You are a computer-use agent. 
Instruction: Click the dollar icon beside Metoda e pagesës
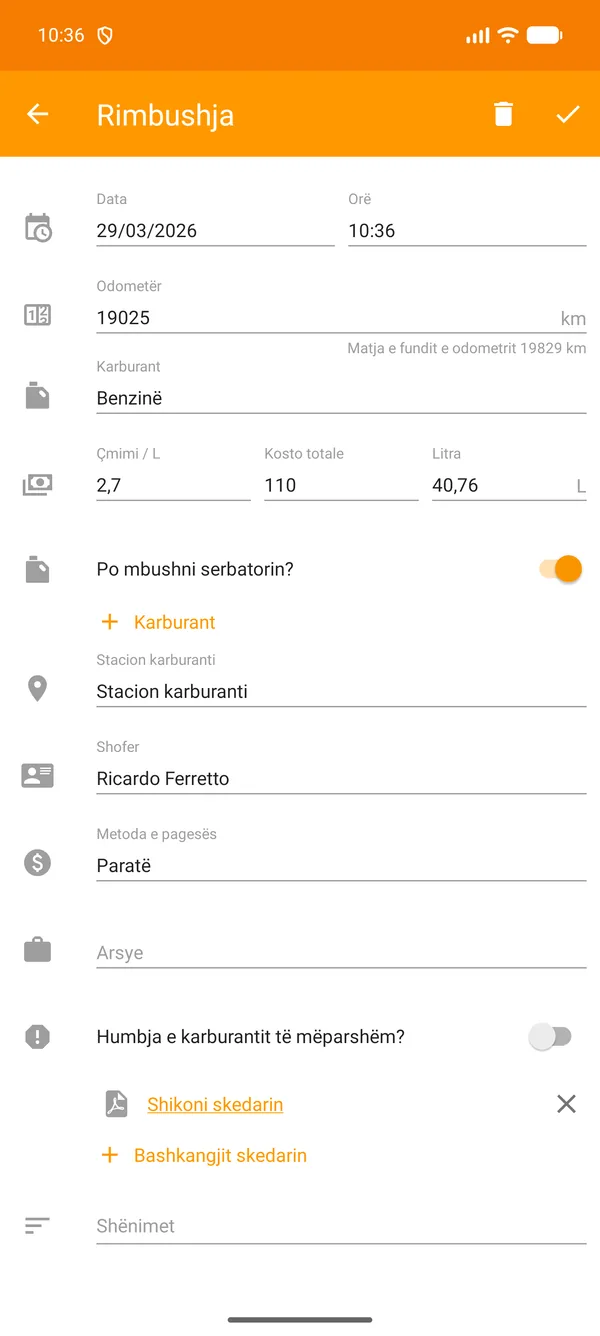pyautogui.click(x=37, y=862)
